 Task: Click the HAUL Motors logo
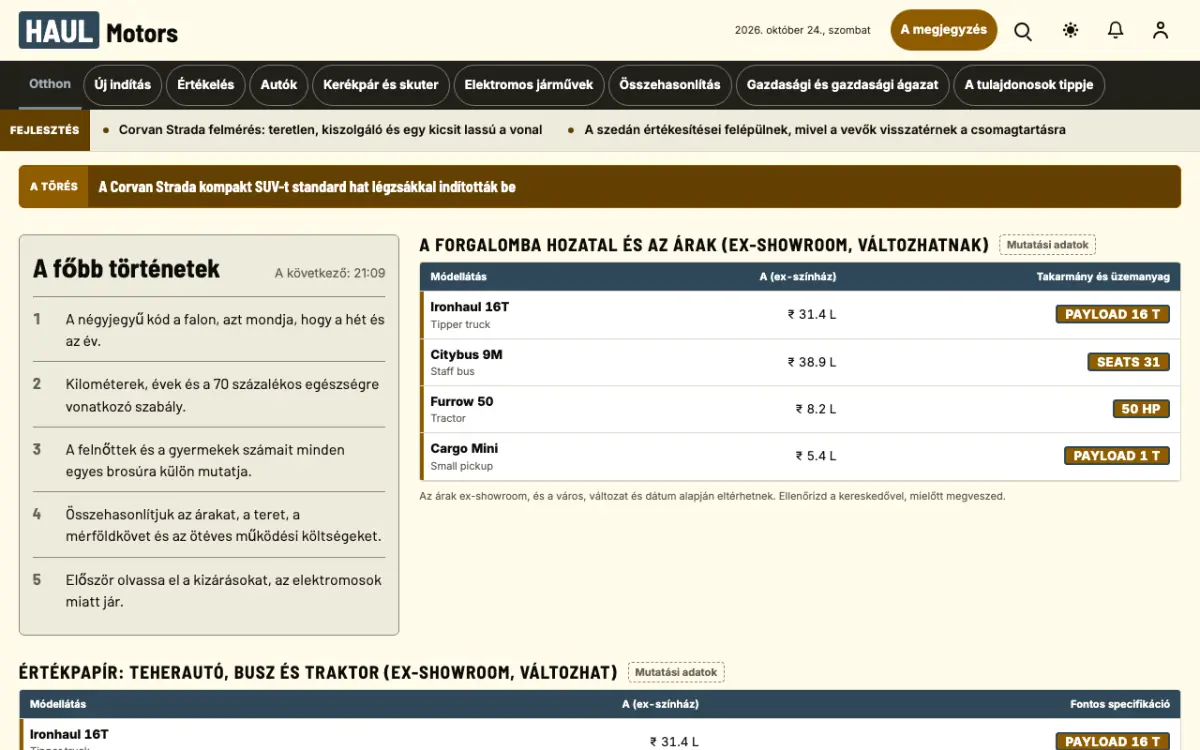(x=98, y=31)
